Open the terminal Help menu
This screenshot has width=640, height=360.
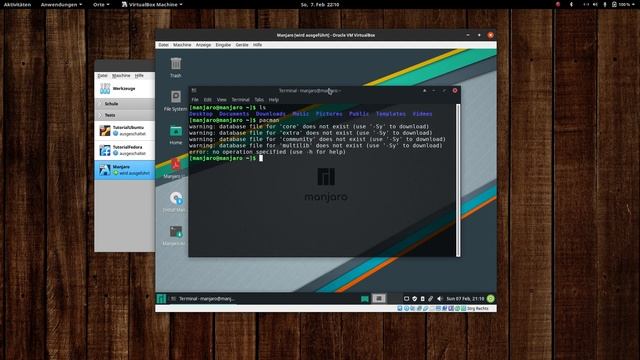(x=274, y=100)
